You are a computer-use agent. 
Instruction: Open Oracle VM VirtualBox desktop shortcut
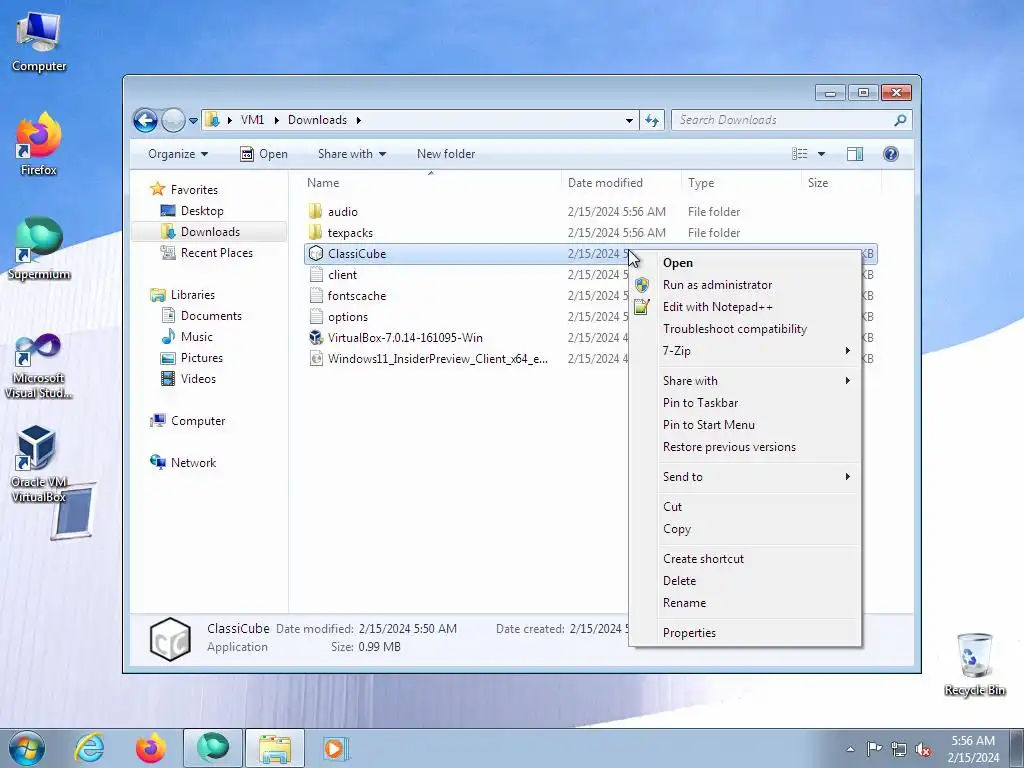click(39, 463)
